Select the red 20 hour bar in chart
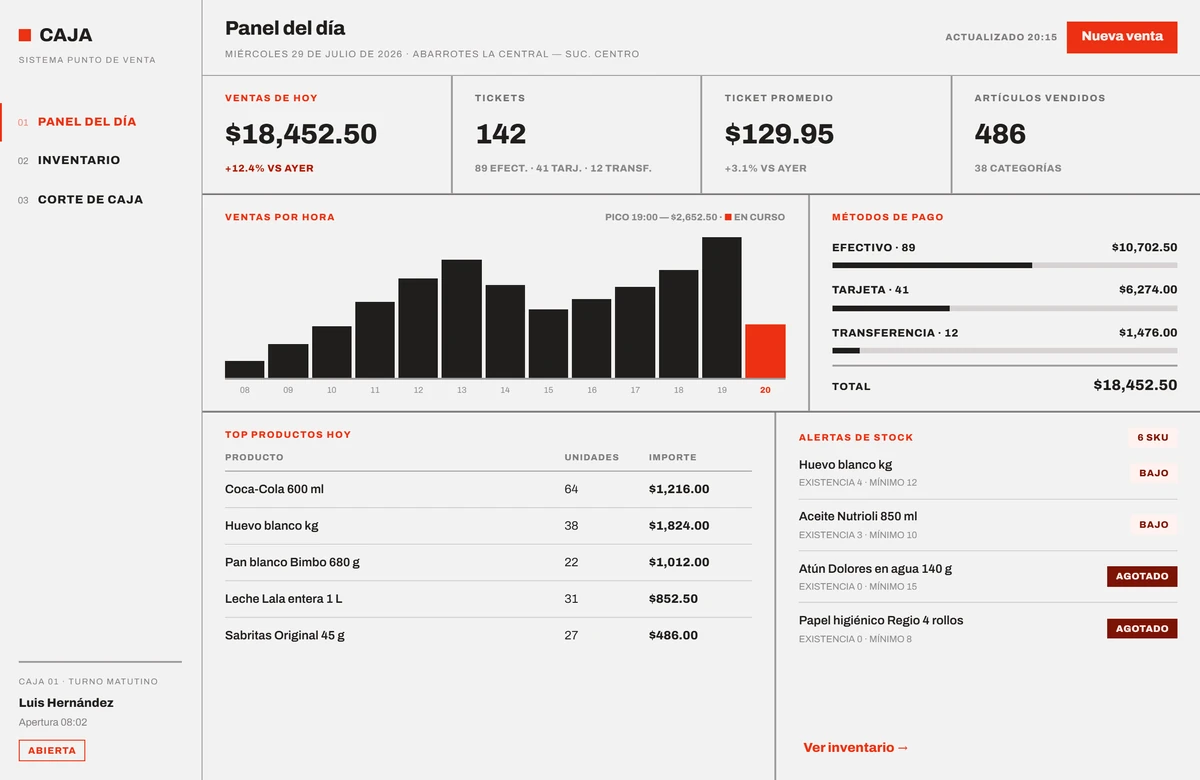 tap(765, 351)
